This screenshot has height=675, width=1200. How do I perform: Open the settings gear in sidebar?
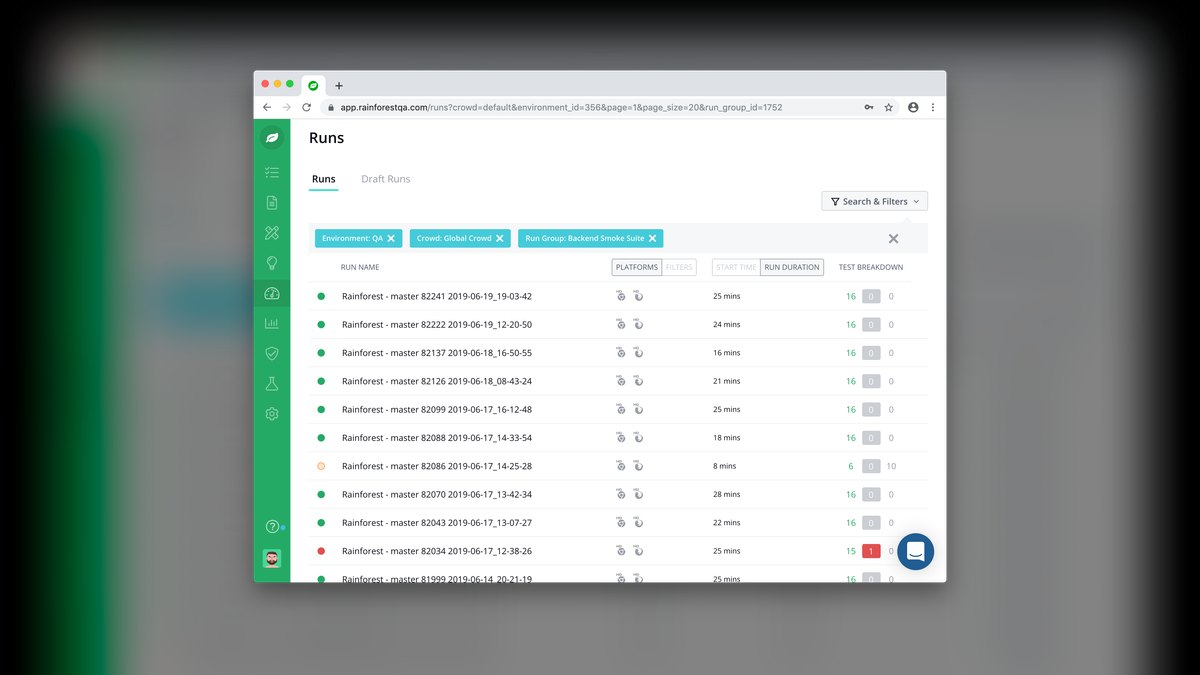tap(271, 414)
